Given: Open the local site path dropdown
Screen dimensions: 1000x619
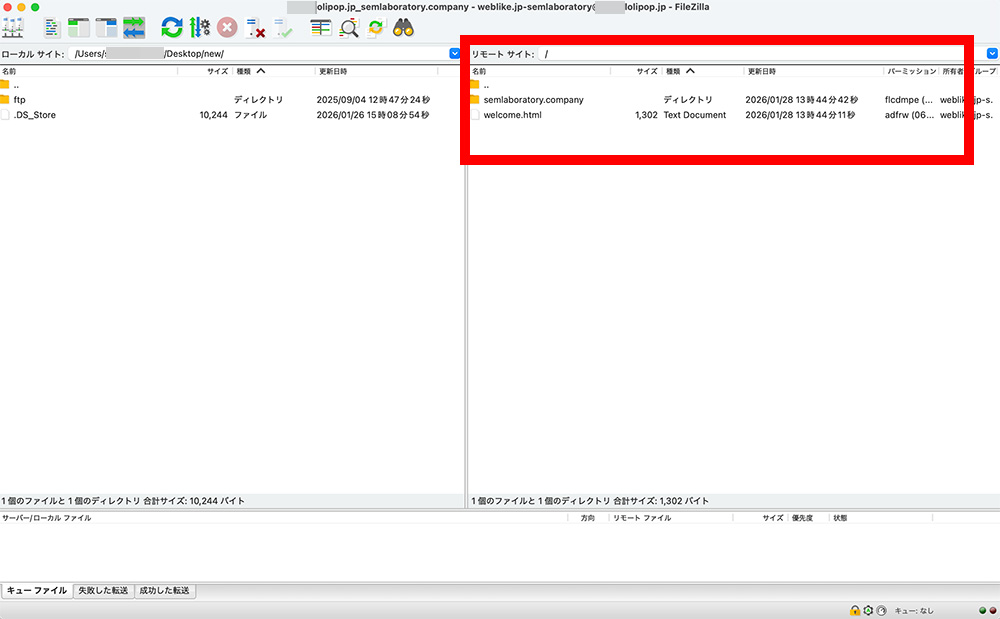Looking at the screenshot, I should pos(452,53).
